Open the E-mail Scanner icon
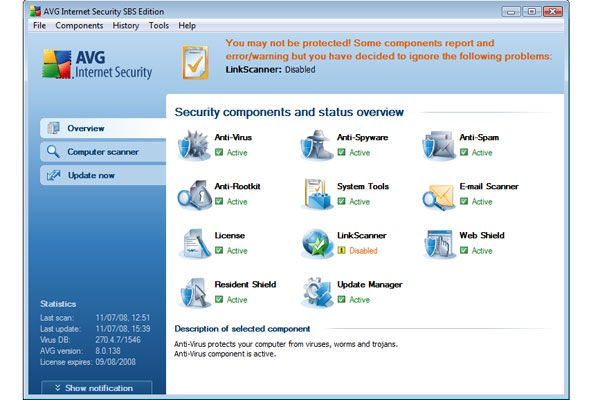 439,196
